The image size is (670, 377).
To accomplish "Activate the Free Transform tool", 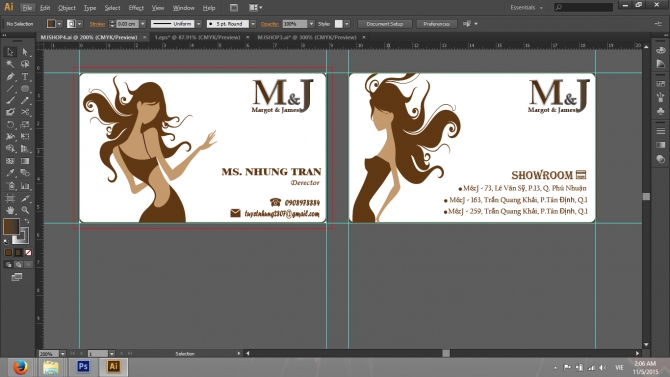I will click(x=25, y=137).
